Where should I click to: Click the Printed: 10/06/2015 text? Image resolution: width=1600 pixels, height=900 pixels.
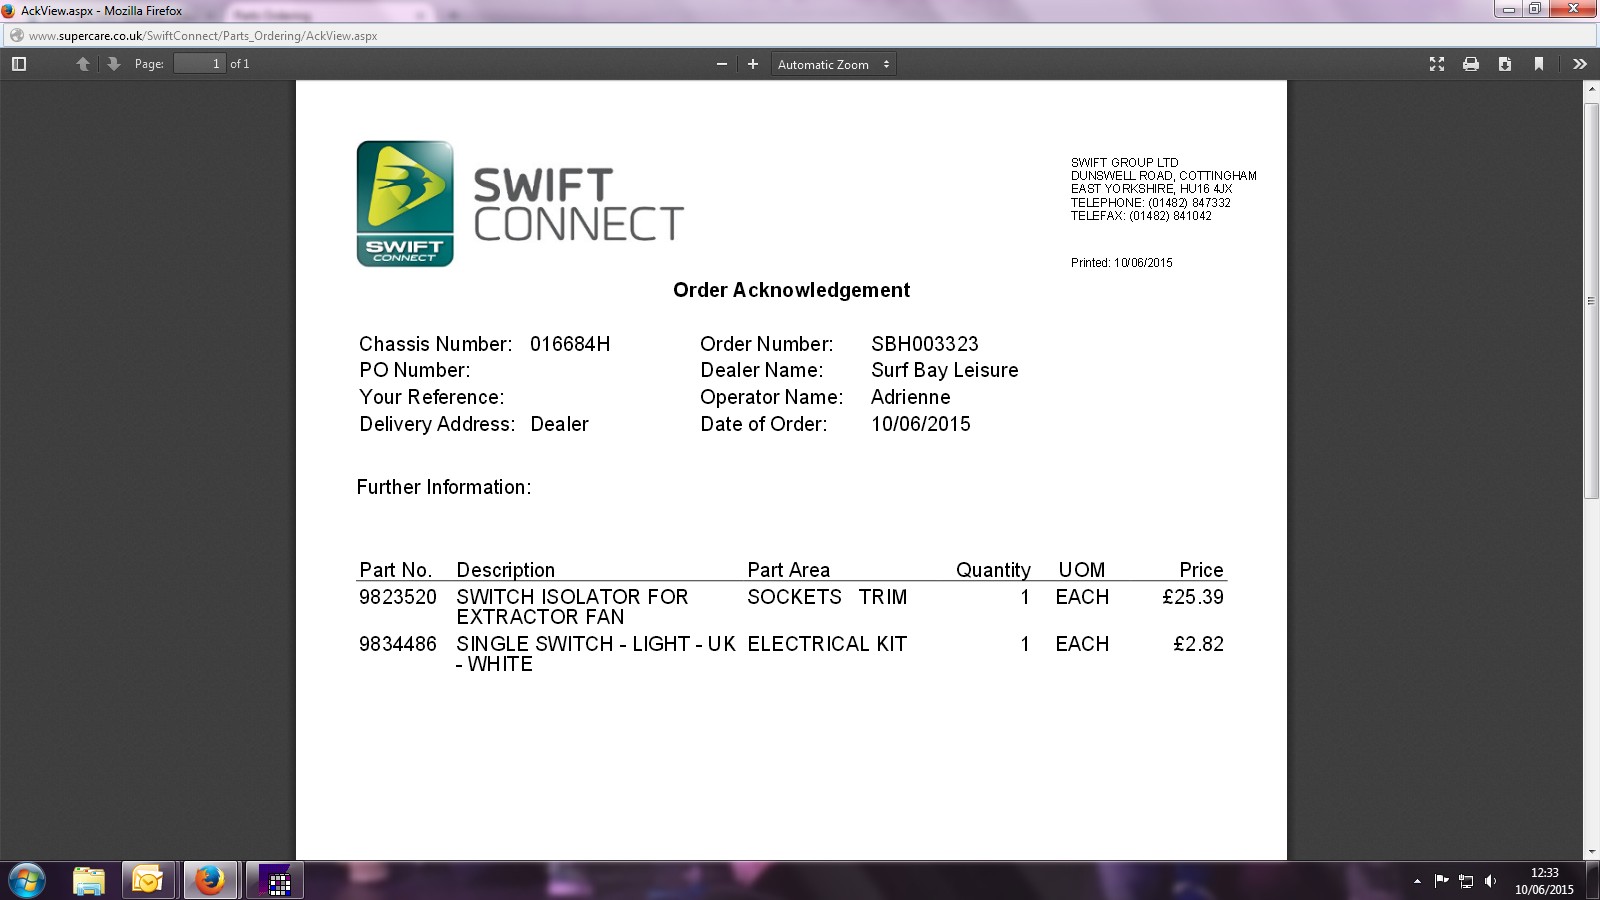click(1122, 263)
